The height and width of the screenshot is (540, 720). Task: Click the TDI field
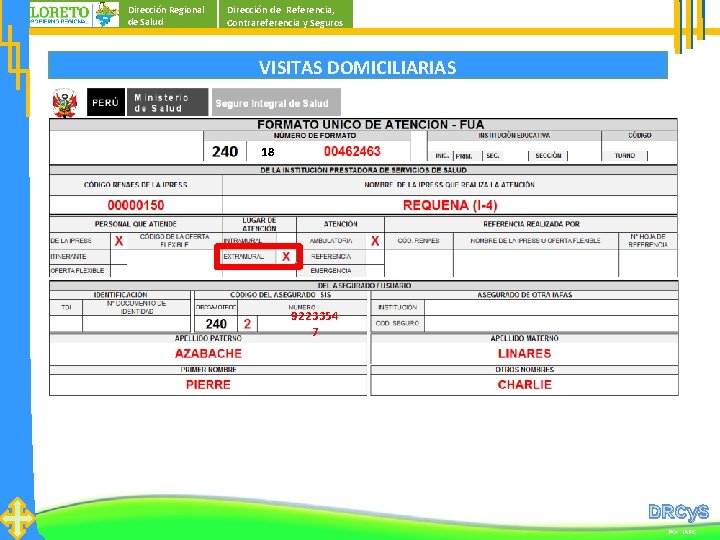click(66, 323)
